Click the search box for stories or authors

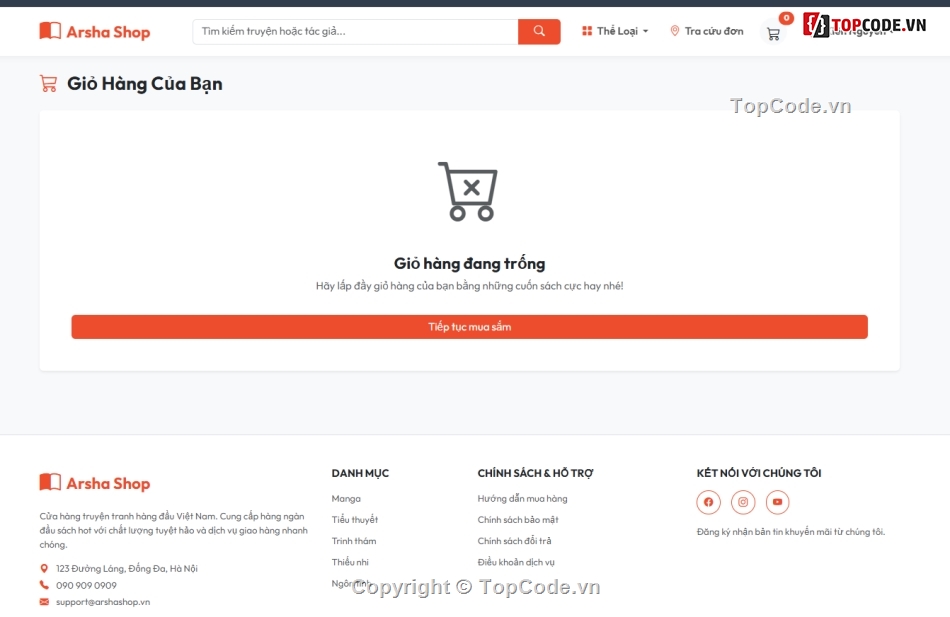click(x=356, y=32)
